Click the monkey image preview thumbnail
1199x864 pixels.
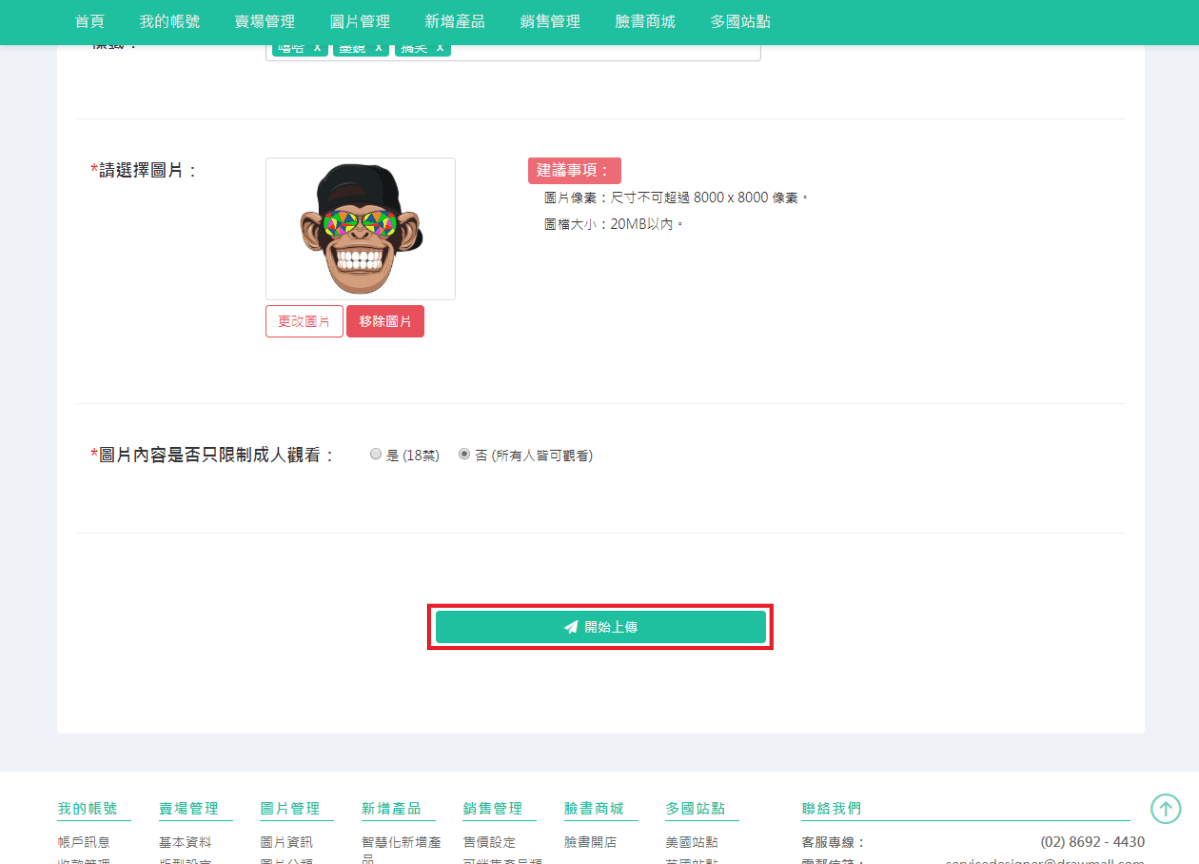360,229
